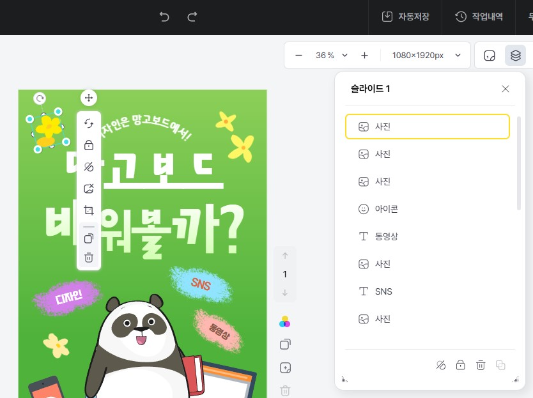Duplicate the slide using copy icon
The height and width of the screenshot is (398, 533).
[x=285, y=344]
